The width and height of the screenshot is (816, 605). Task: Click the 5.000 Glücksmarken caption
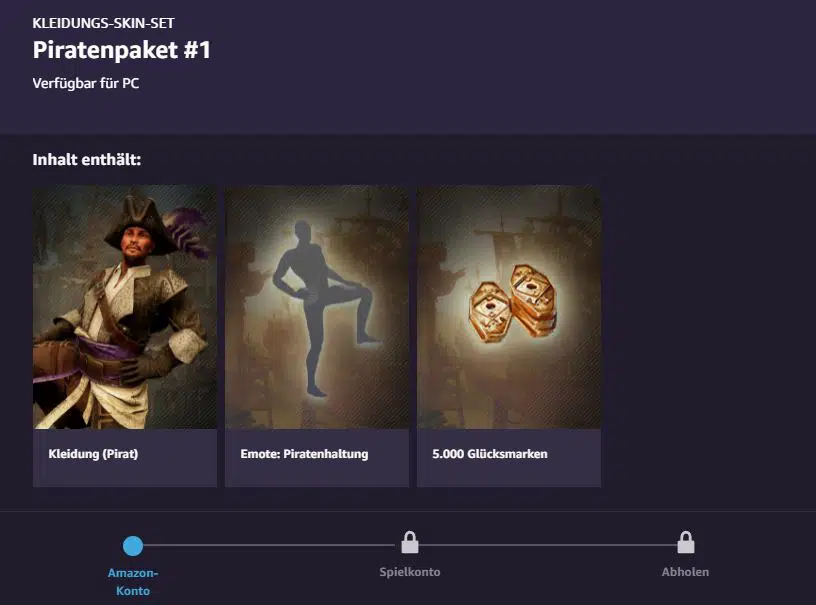(x=490, y=454)
